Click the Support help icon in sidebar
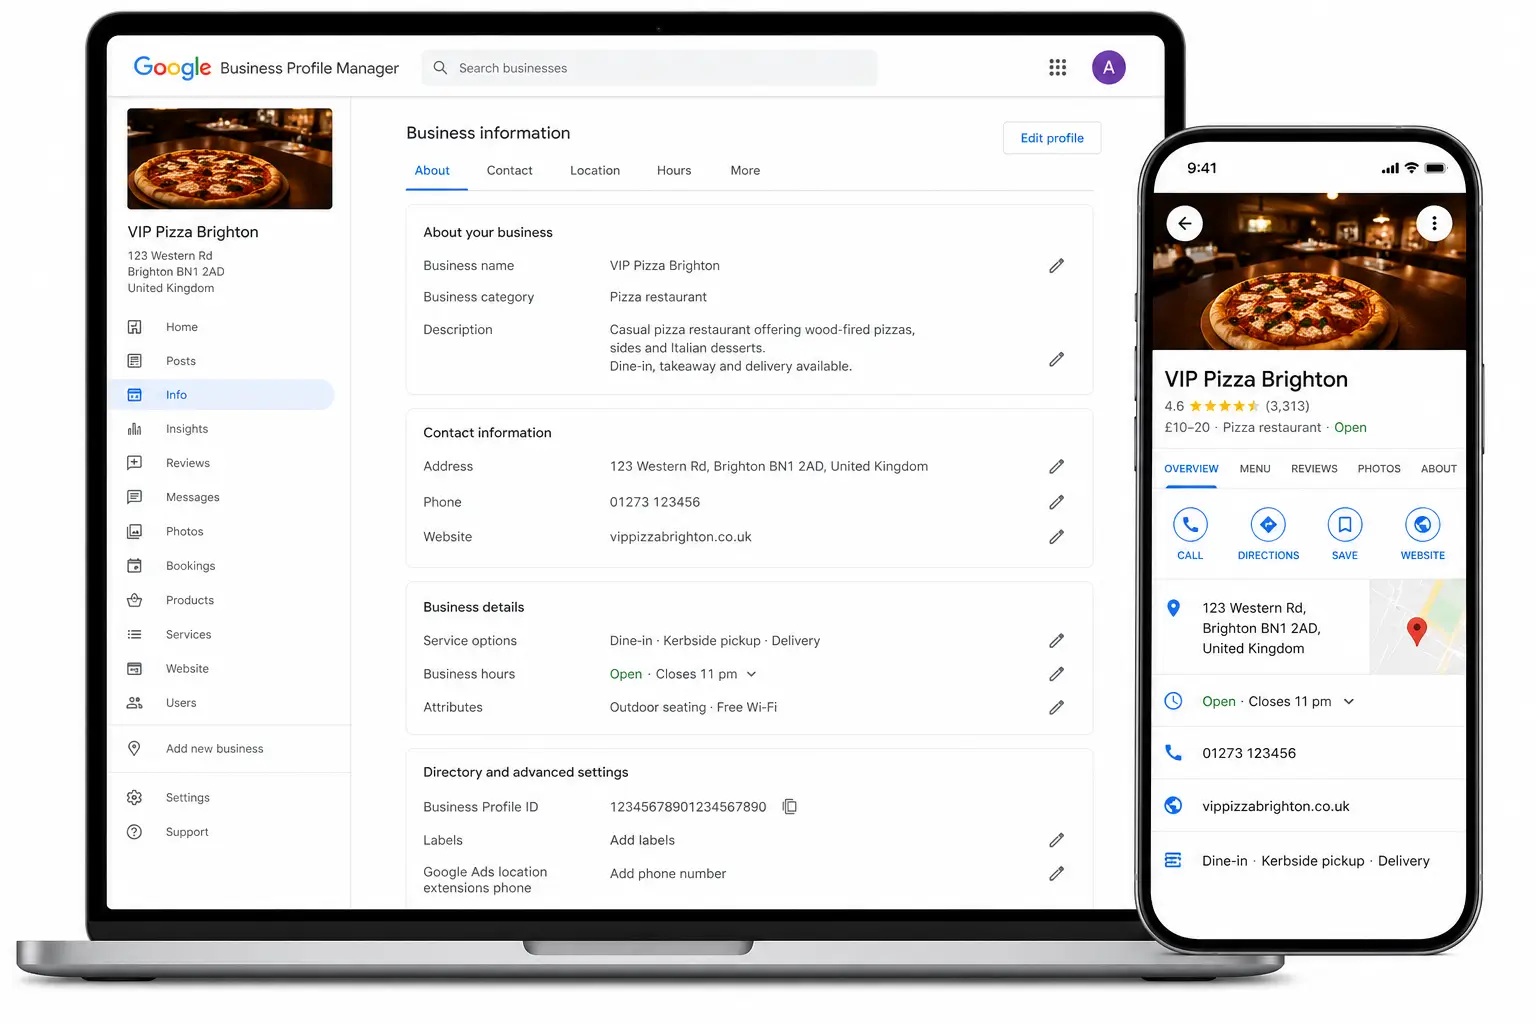 pyautogui.click(x=135, y=832)
